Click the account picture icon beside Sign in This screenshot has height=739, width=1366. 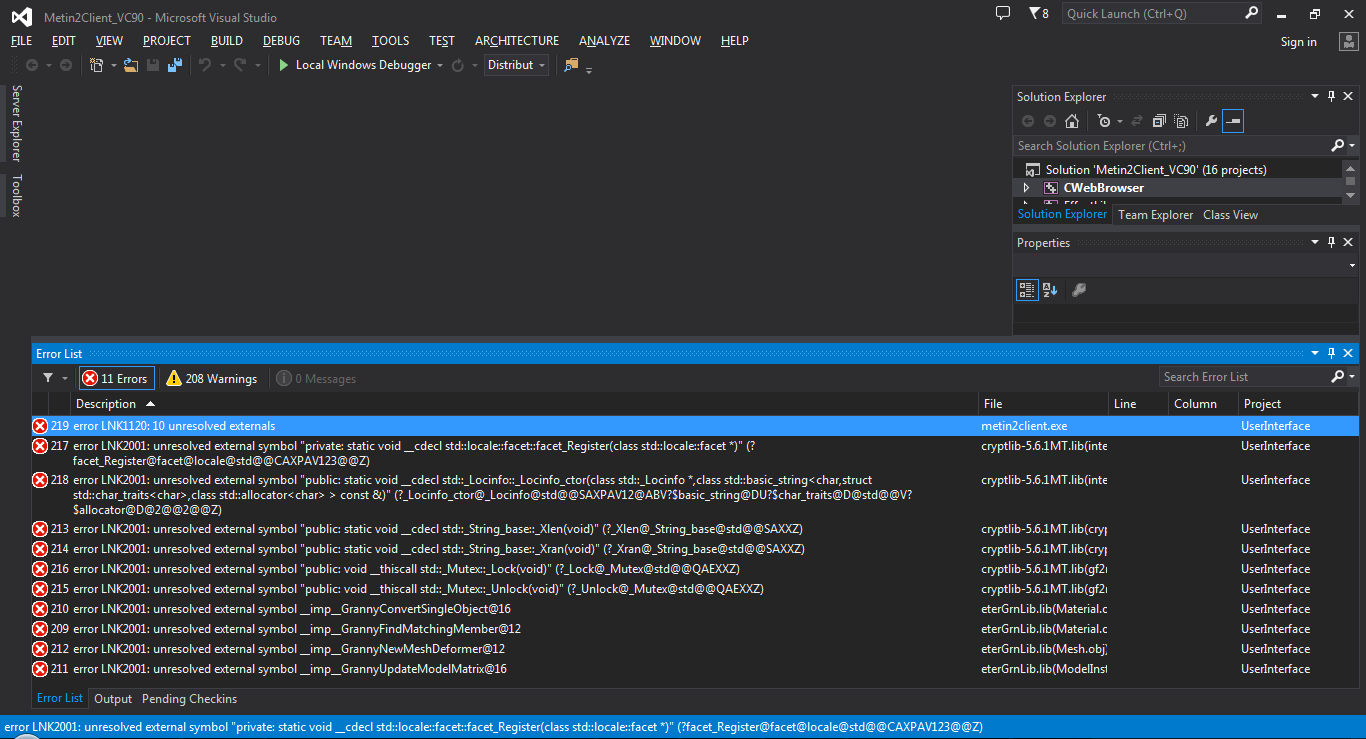(1347, 41)
